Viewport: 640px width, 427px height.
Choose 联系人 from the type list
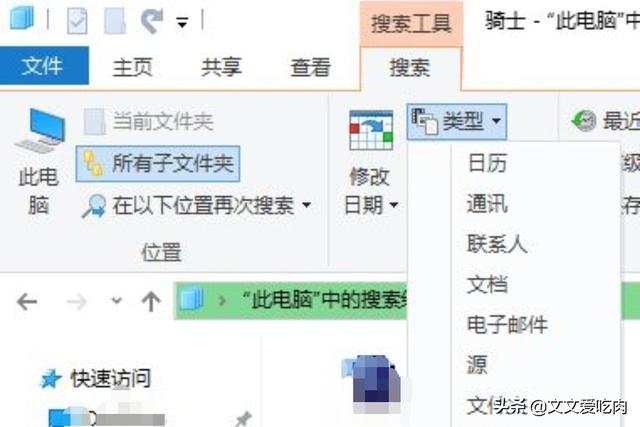497,244
